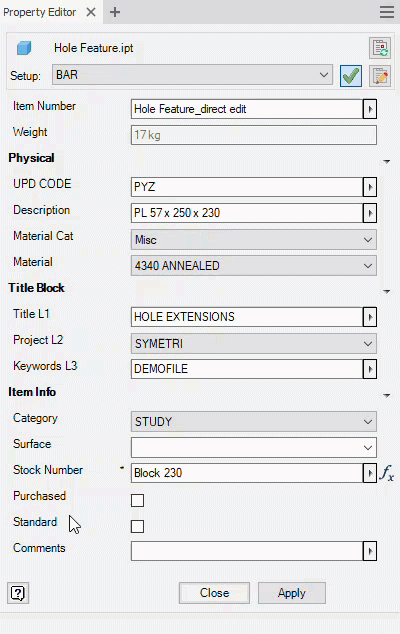Click the refresh properties icon

pos(380,48)
